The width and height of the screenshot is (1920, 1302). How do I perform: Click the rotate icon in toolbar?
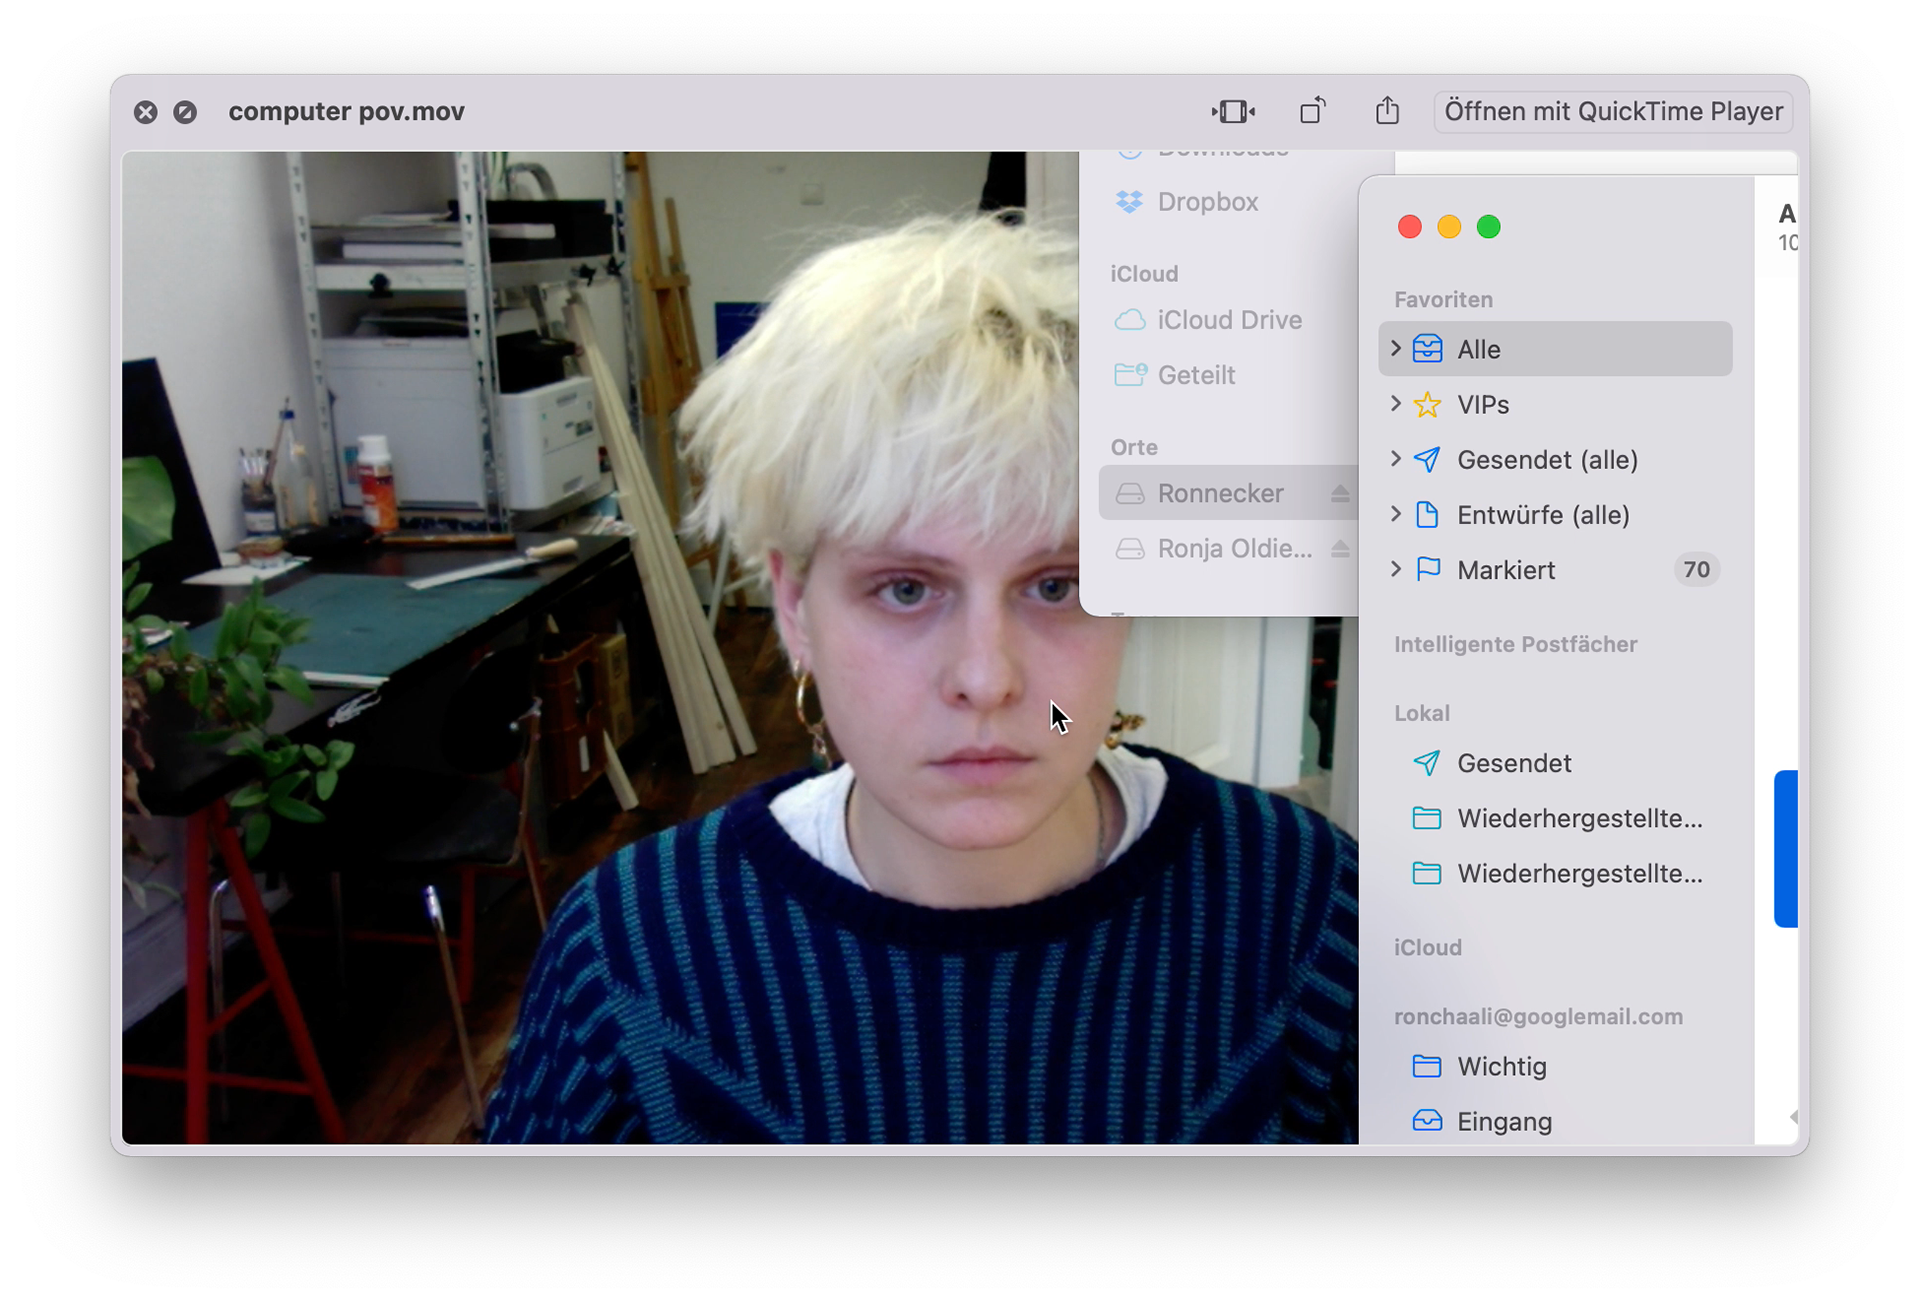pos(1313,111)
